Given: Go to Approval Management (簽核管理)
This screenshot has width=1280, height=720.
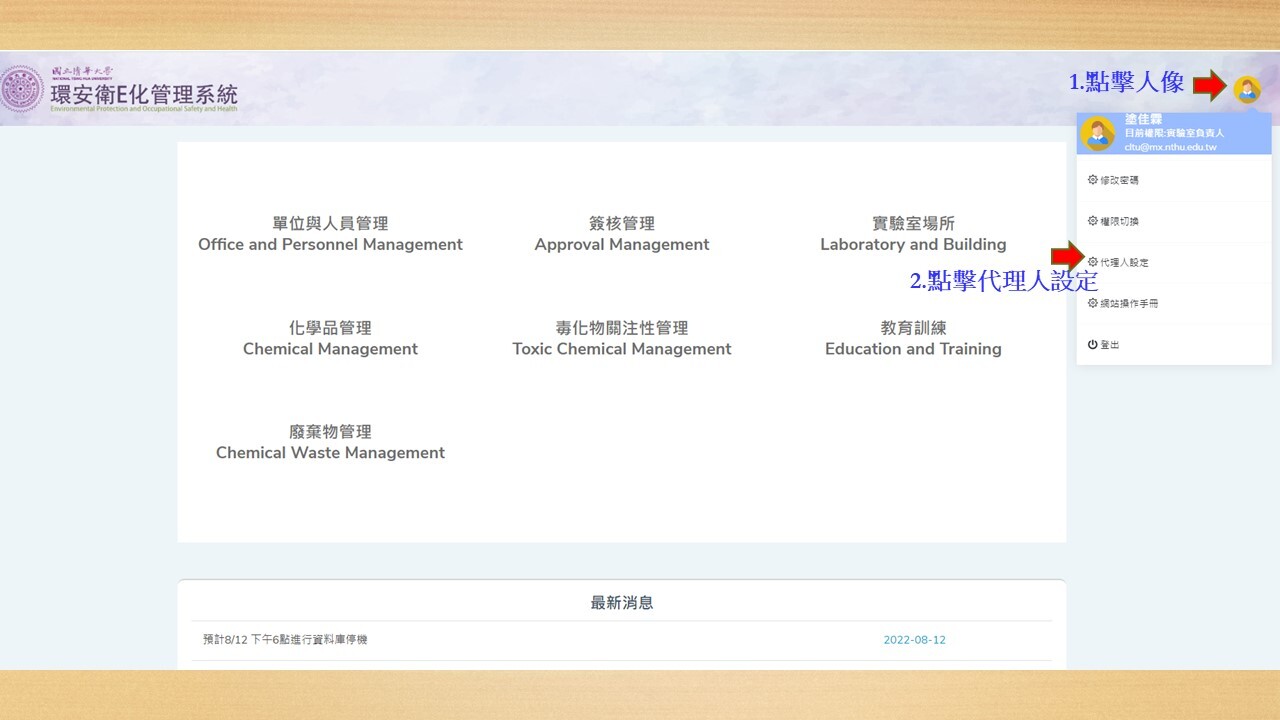Looking at the screenshot, I should [x=621, y=234].
